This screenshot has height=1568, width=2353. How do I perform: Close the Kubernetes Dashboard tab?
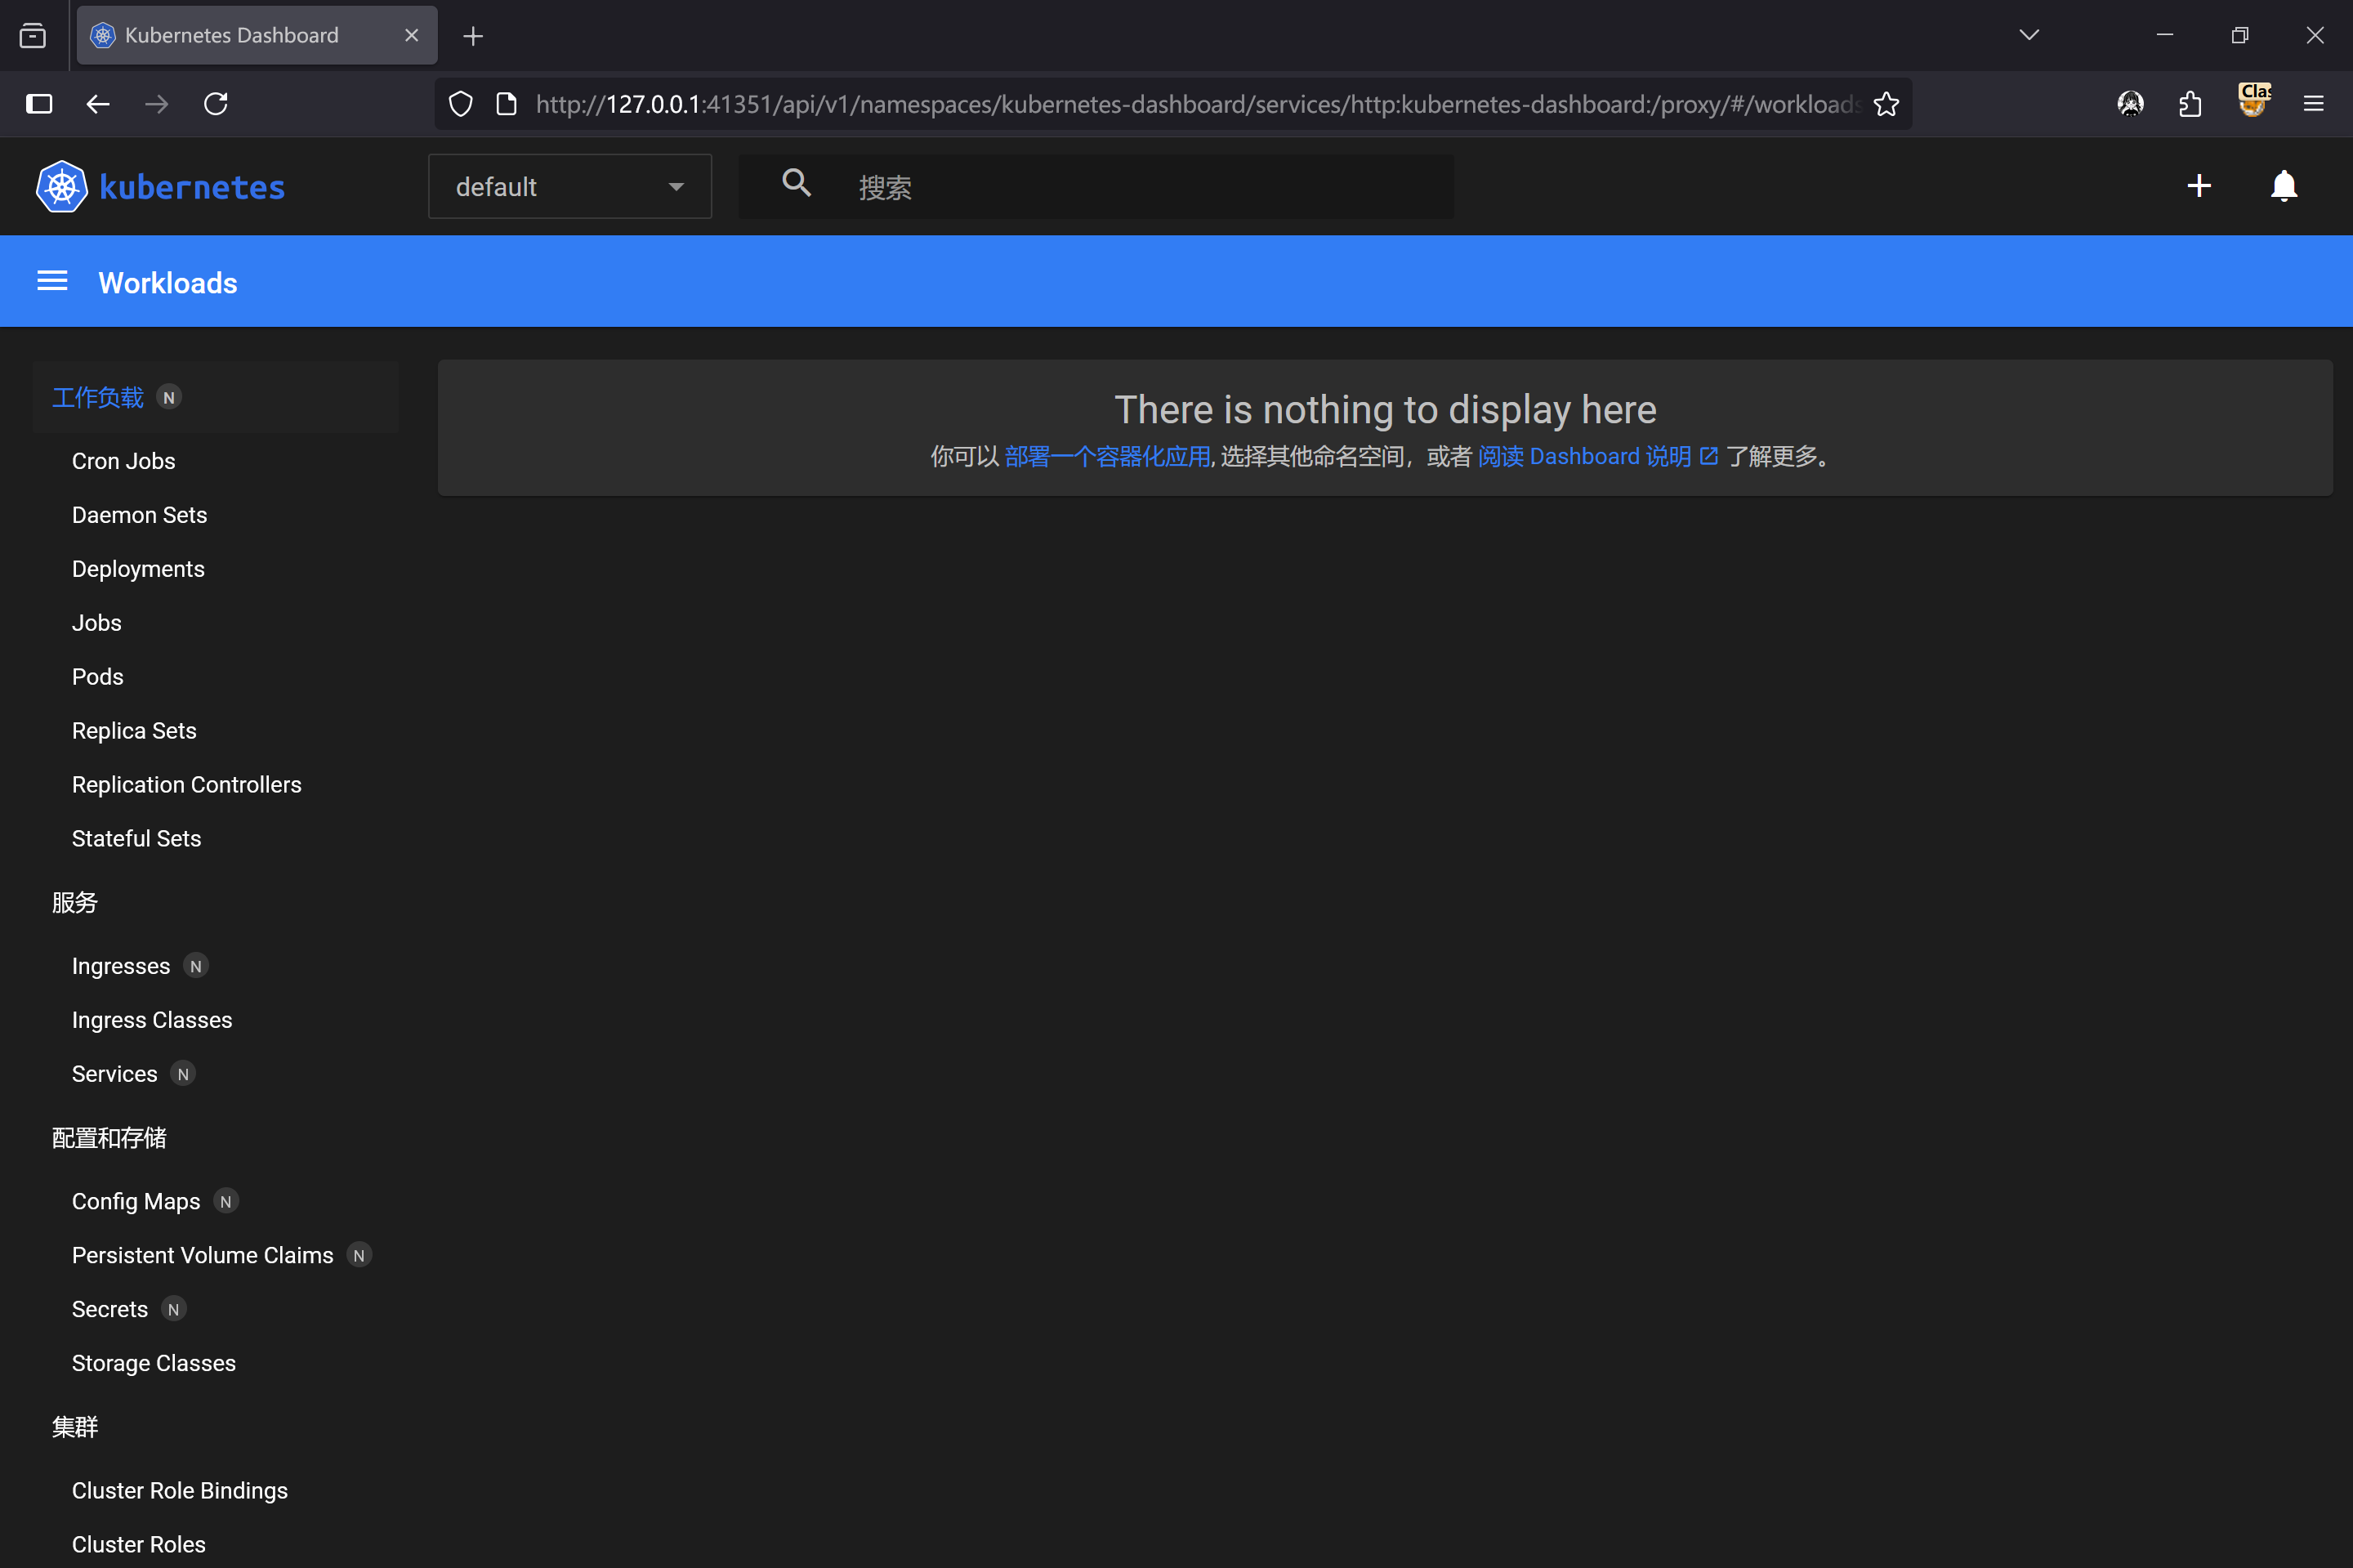click(x=411, y=35)
